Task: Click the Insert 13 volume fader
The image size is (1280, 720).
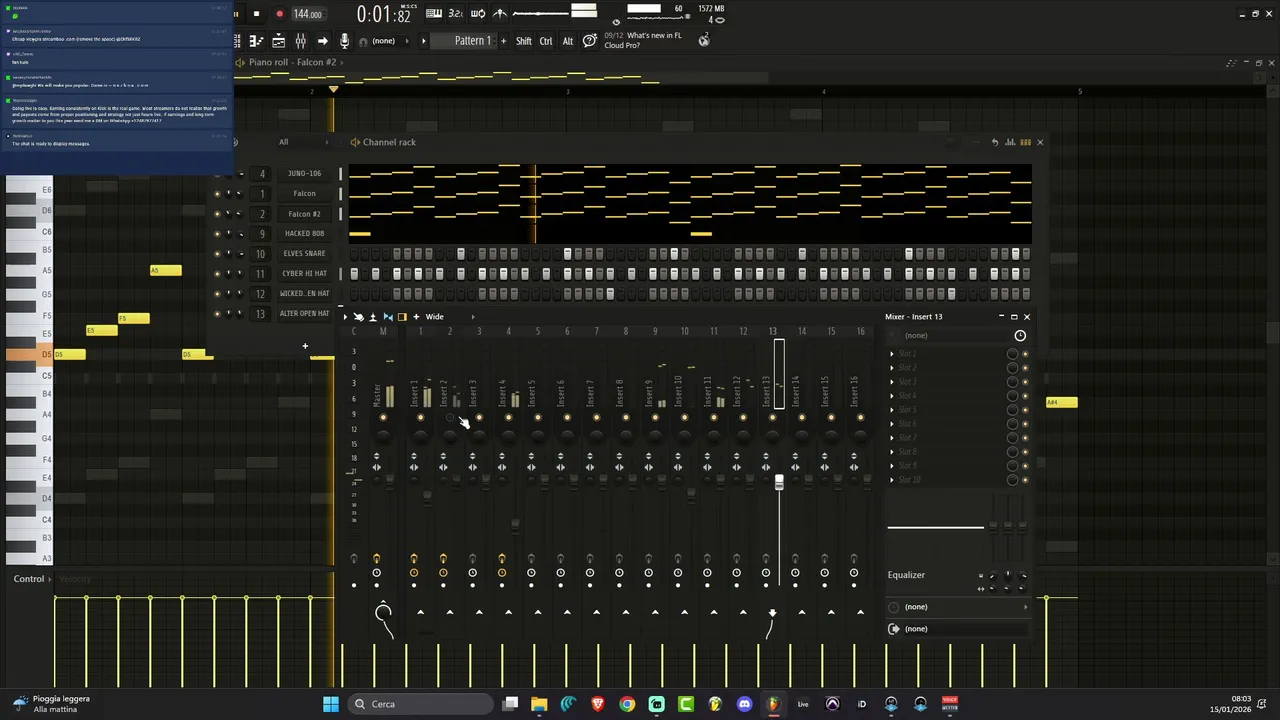Action: point(779,482)
